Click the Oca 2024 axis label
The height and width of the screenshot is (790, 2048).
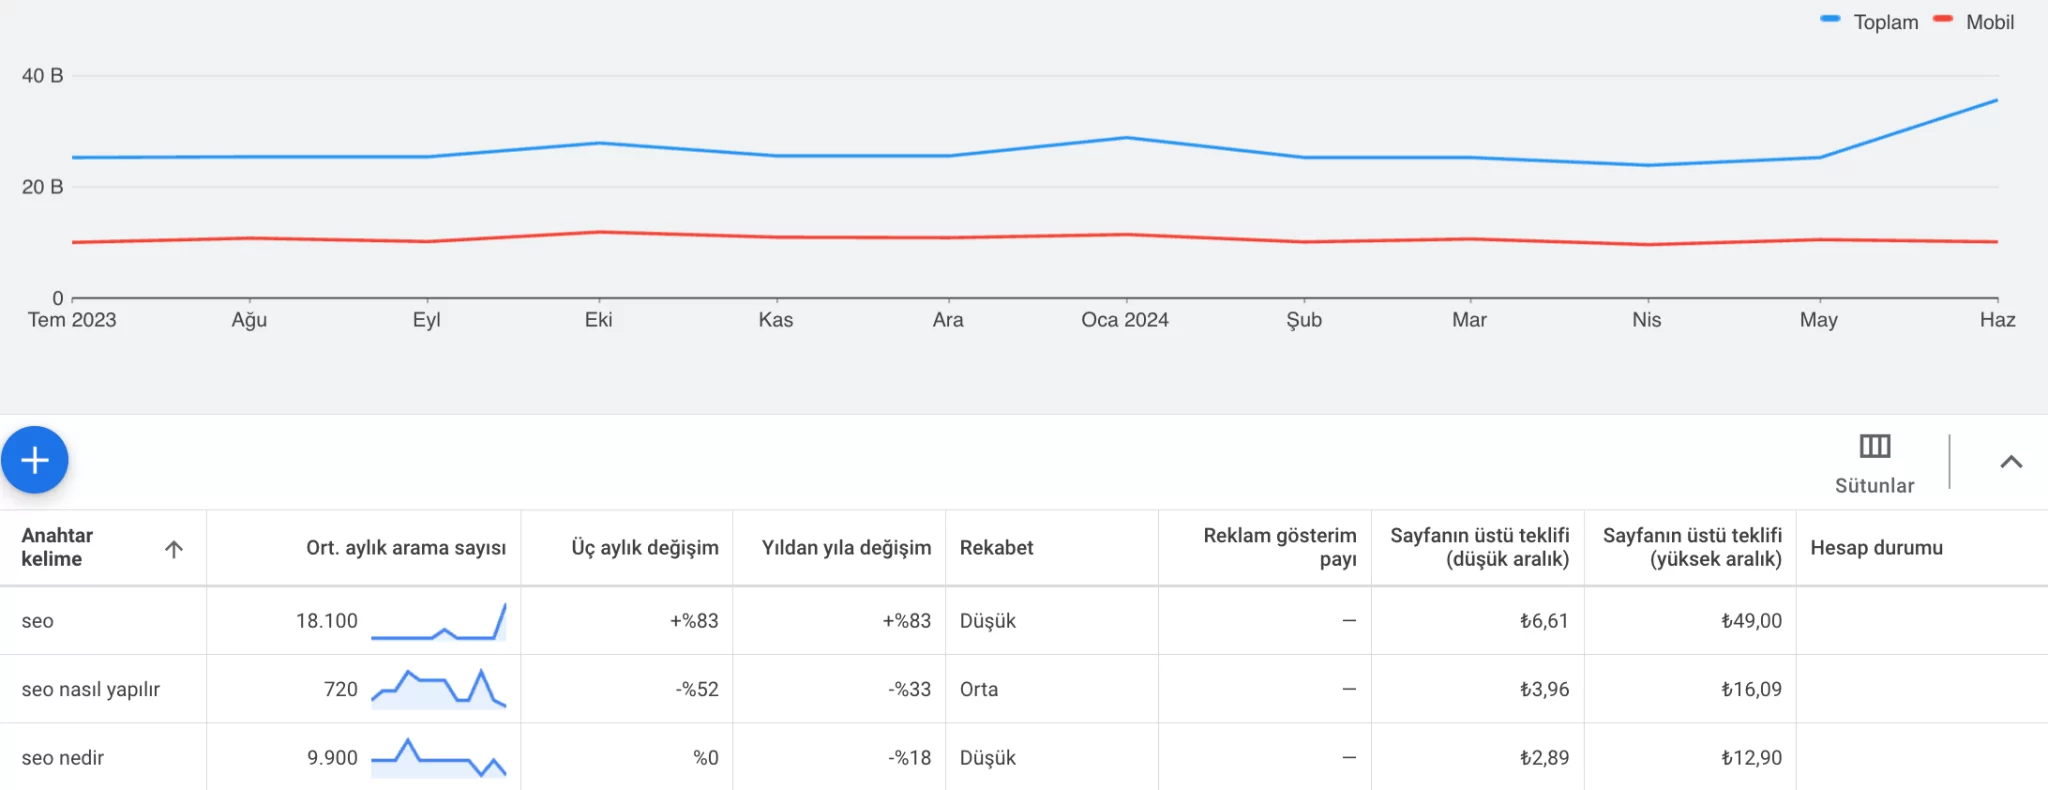(x=1124, y=320)
